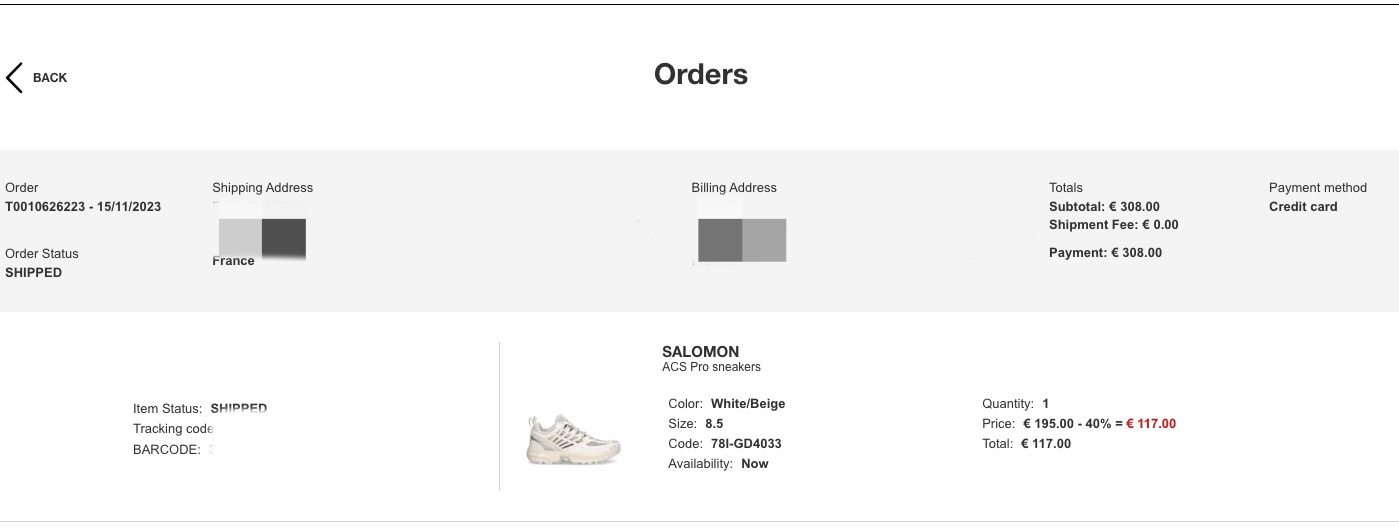This screenshot has width=1399, height=531.
Task: Click the Item Status SHIPPED value
Action: [238, 409]
